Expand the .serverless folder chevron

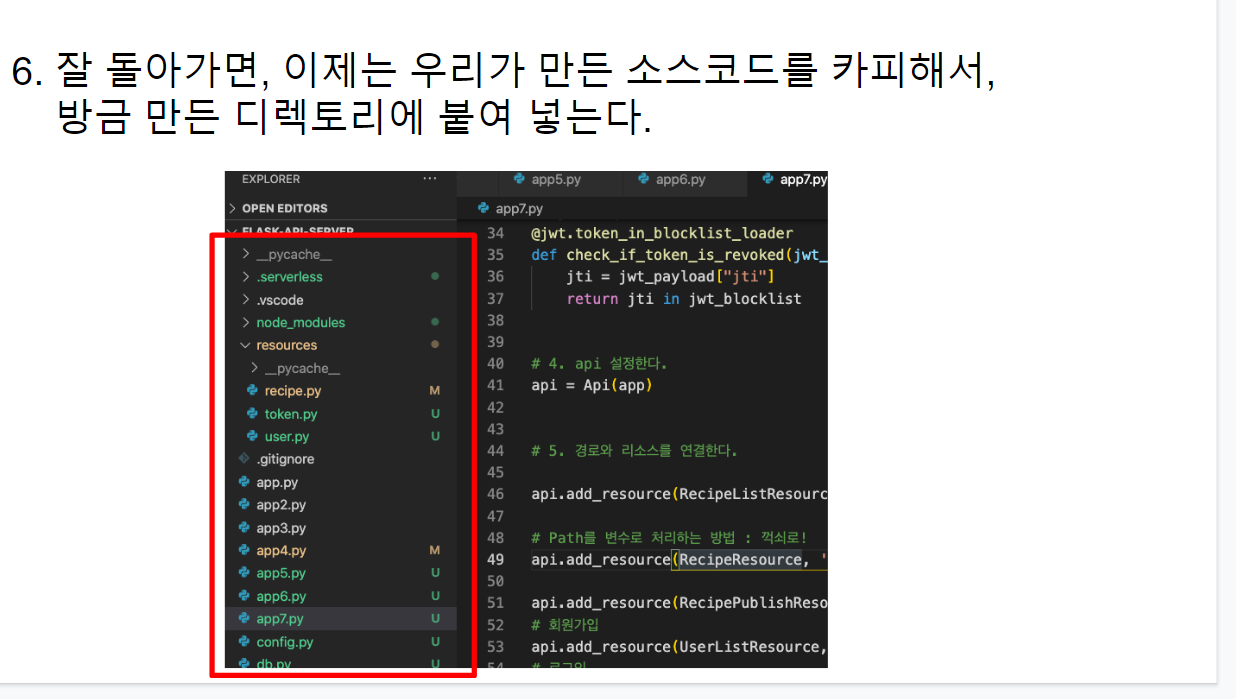click(x=246, y=277)
